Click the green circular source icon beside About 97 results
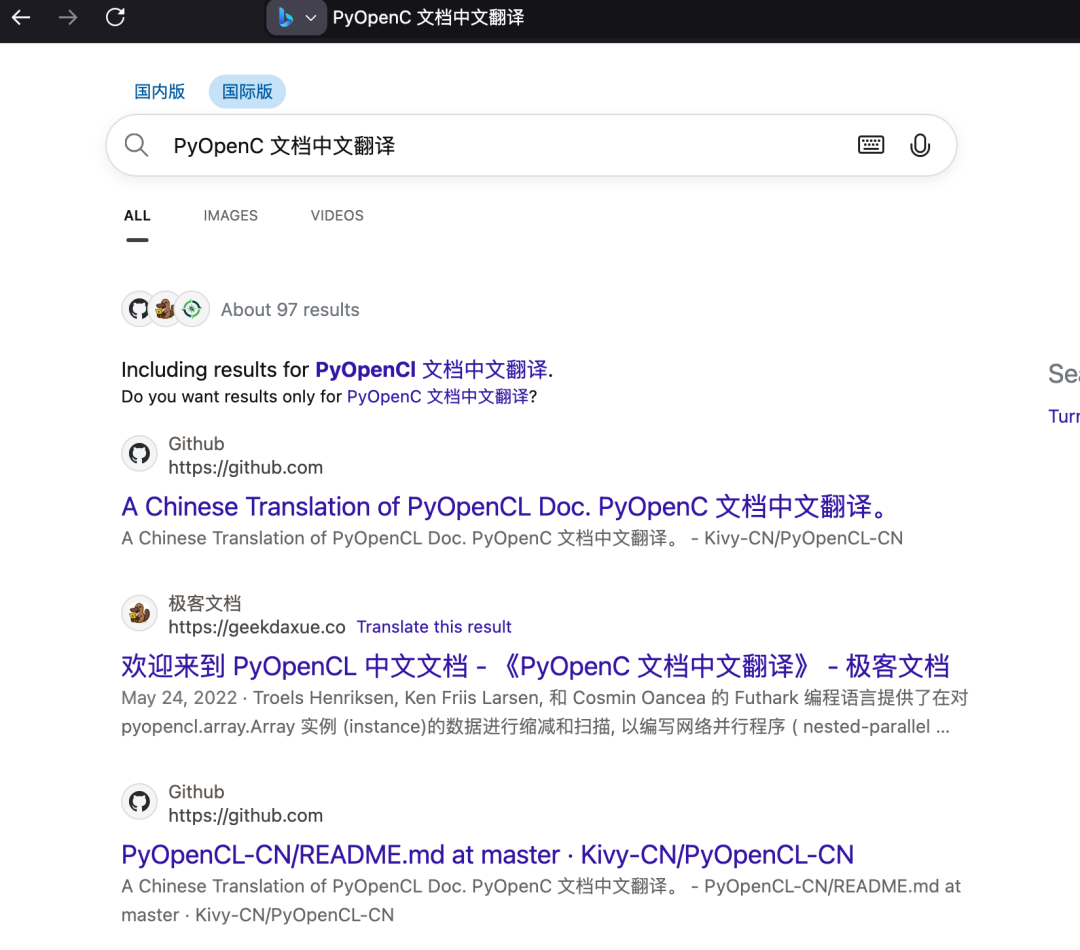The height and width of the screenshot is (950, 1080). coord(192,309)
